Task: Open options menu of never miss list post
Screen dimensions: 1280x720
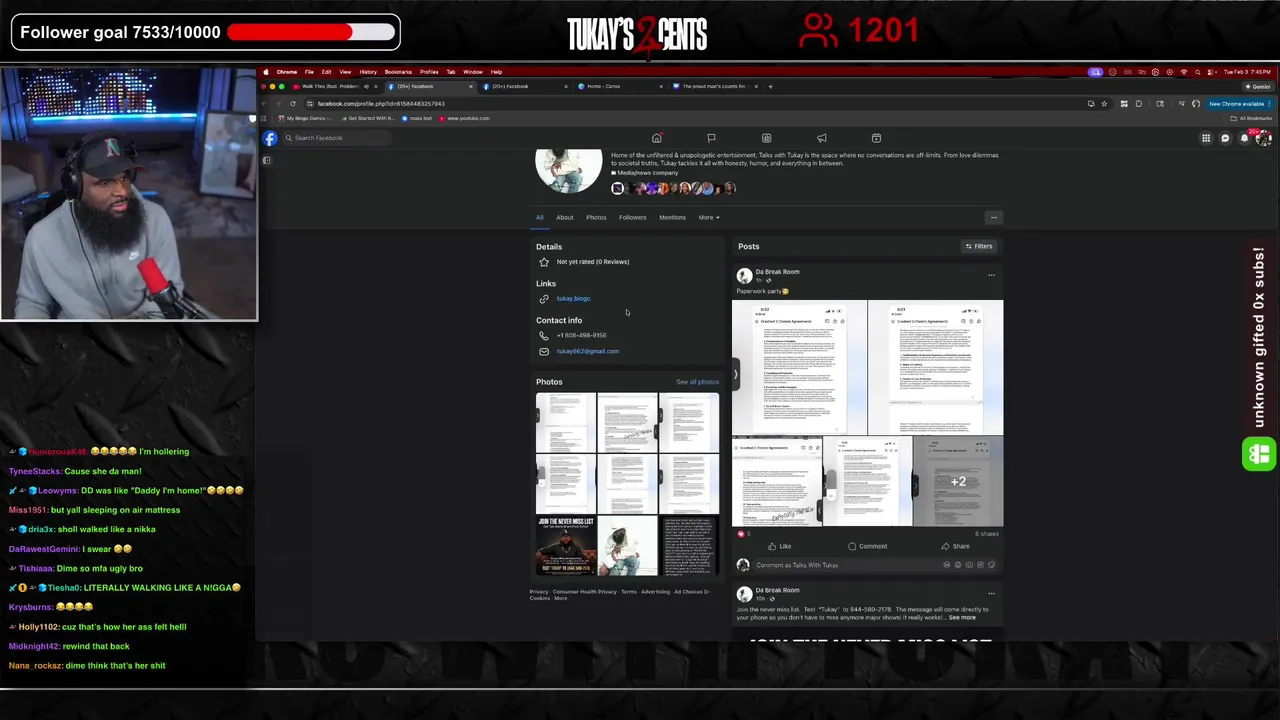Action: [x=991, y=593]
